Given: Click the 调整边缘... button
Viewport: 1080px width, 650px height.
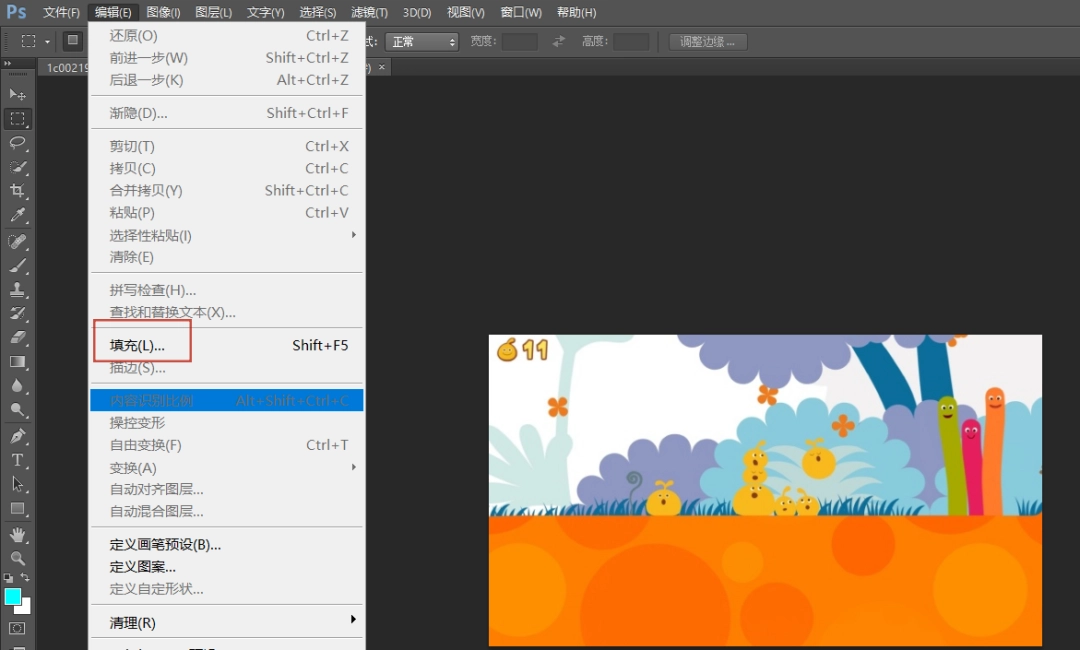Looking at the screenshot, I should coord(707,42).
